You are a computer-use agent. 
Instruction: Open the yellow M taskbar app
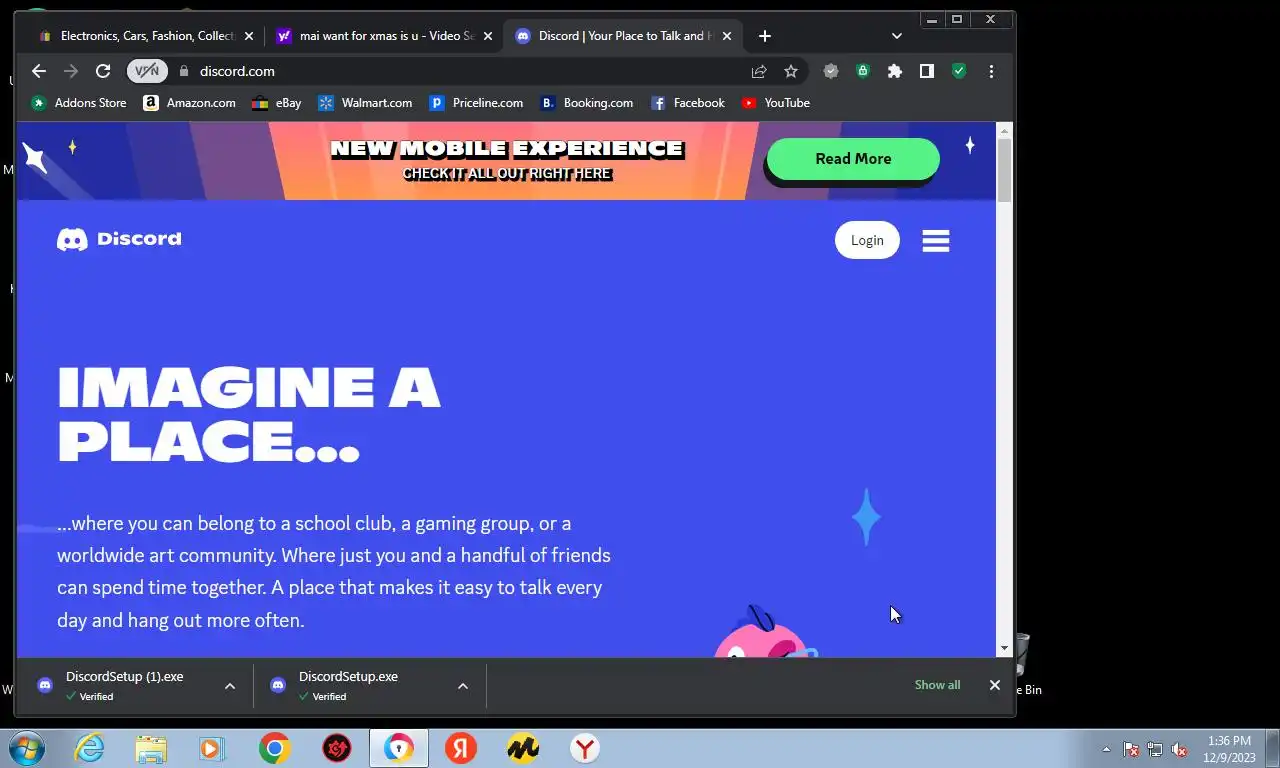[523, 748]
